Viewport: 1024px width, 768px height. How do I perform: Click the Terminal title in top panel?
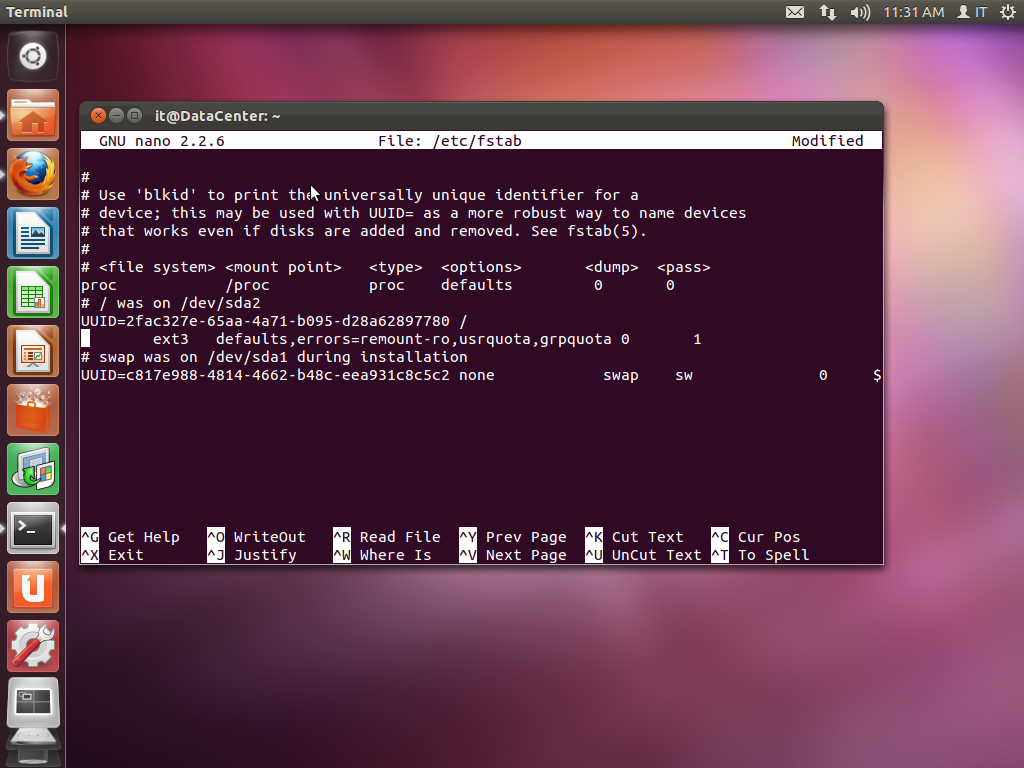click(37, 12)
